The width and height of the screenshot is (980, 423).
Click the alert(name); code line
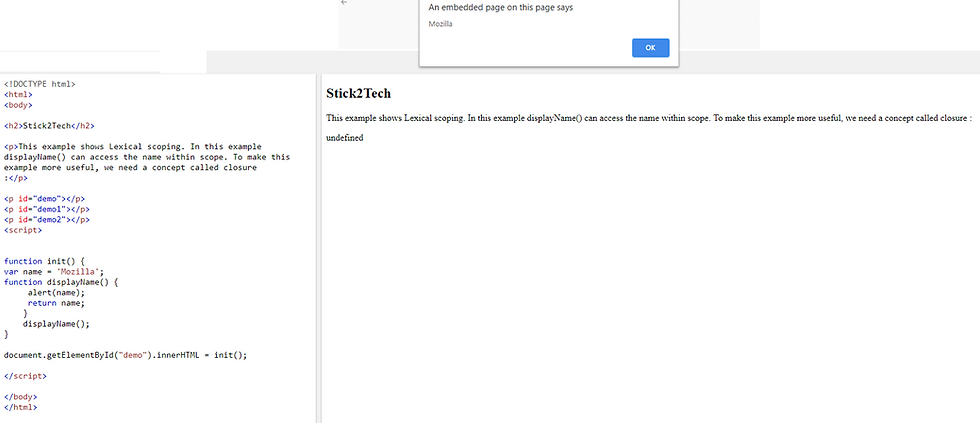(56, 292)
